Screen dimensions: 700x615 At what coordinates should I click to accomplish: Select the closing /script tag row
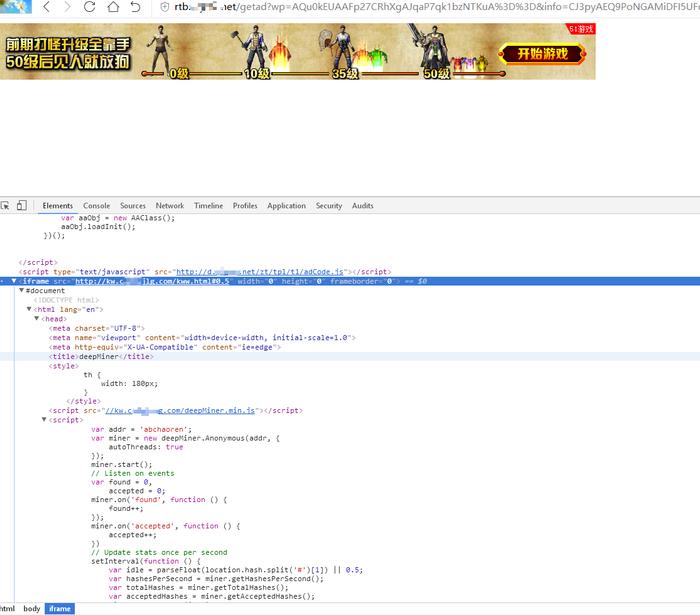tap(38, 262)
